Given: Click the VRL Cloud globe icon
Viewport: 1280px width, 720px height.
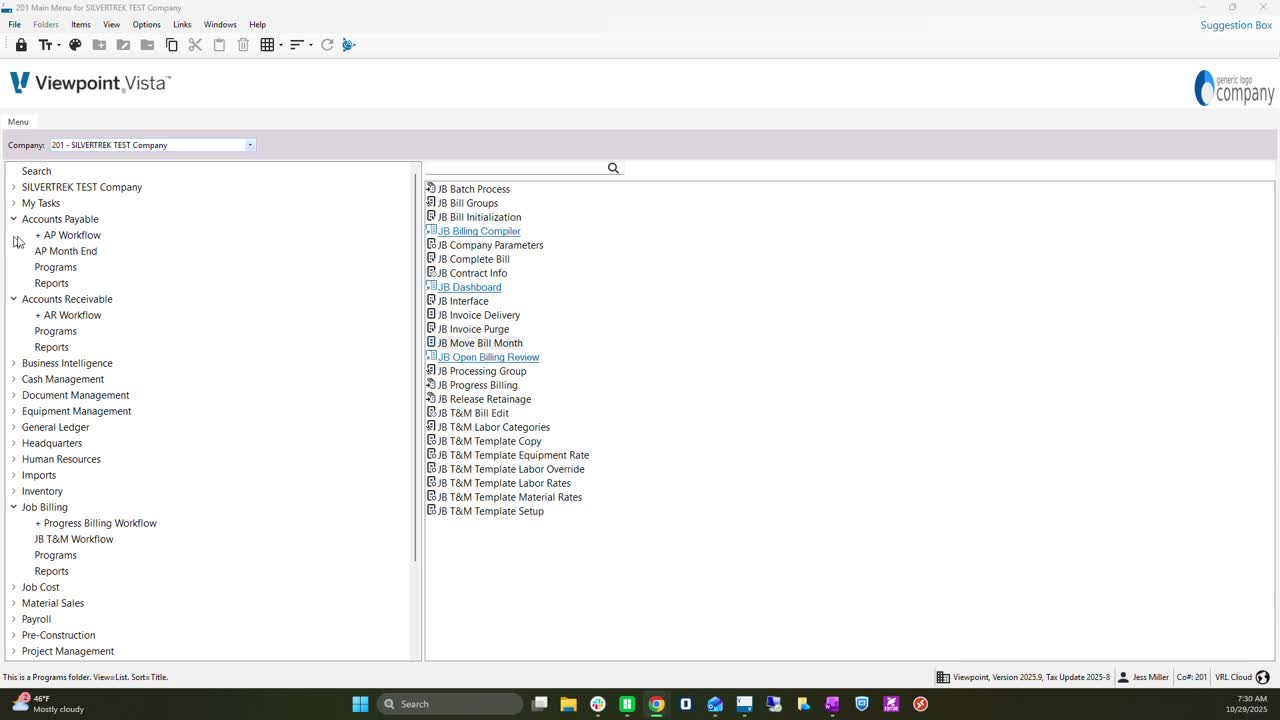Looking at the screenshot, I should pos(1263,677).
